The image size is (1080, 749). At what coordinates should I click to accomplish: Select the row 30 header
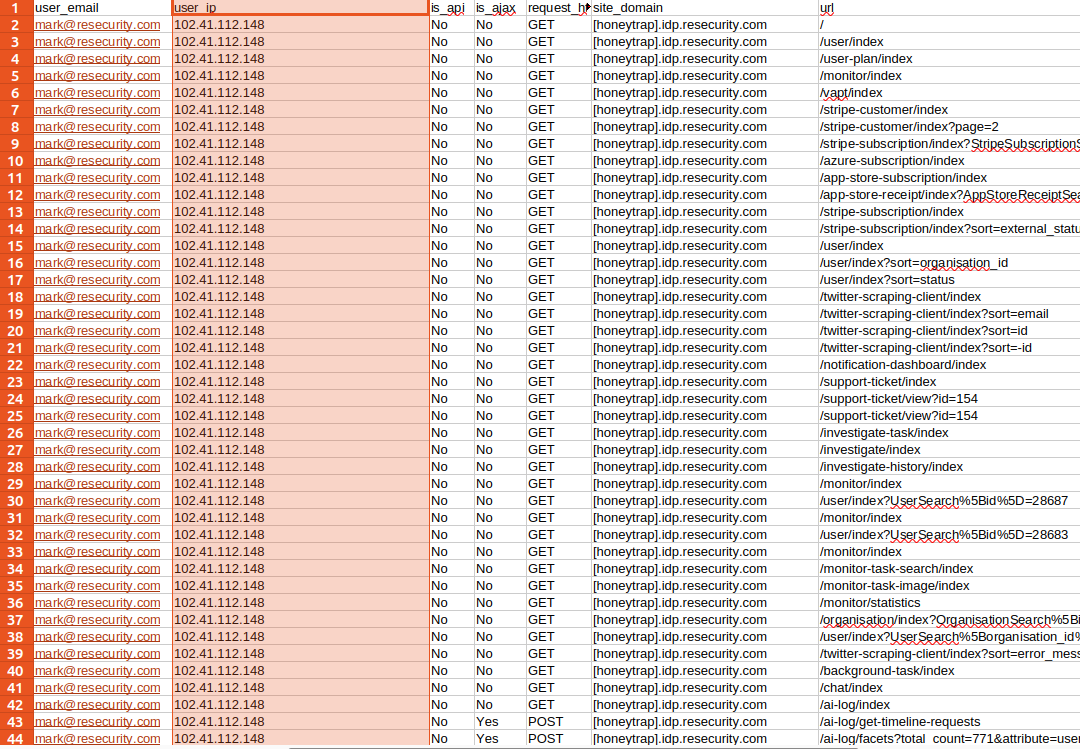[15, 501]
